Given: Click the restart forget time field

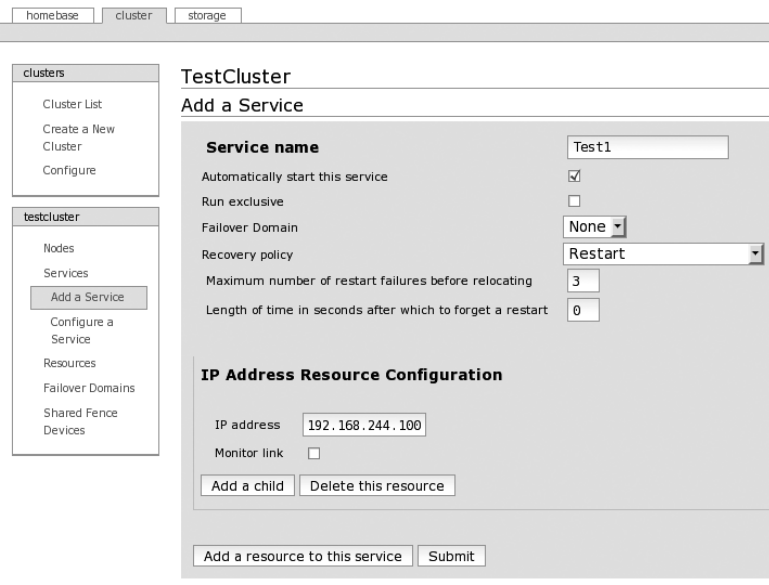Looking at the screenshot, I should (582, 310).
